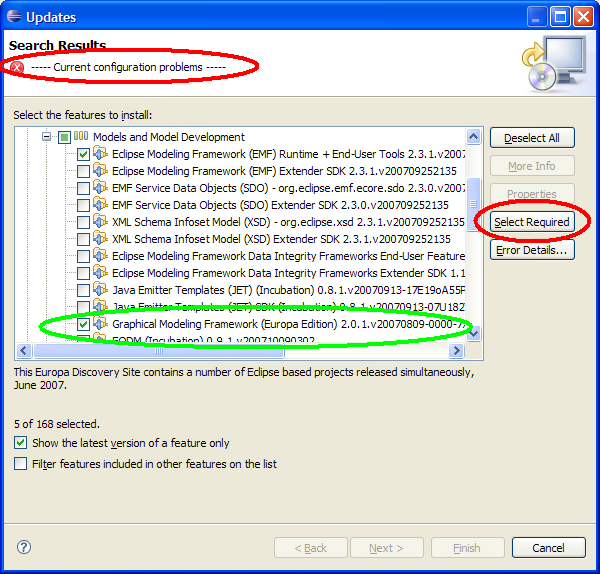Open Error Details dialog
The width and height of the screenshot is (600, 574).
pyautogui.click(x=532, y=250)
